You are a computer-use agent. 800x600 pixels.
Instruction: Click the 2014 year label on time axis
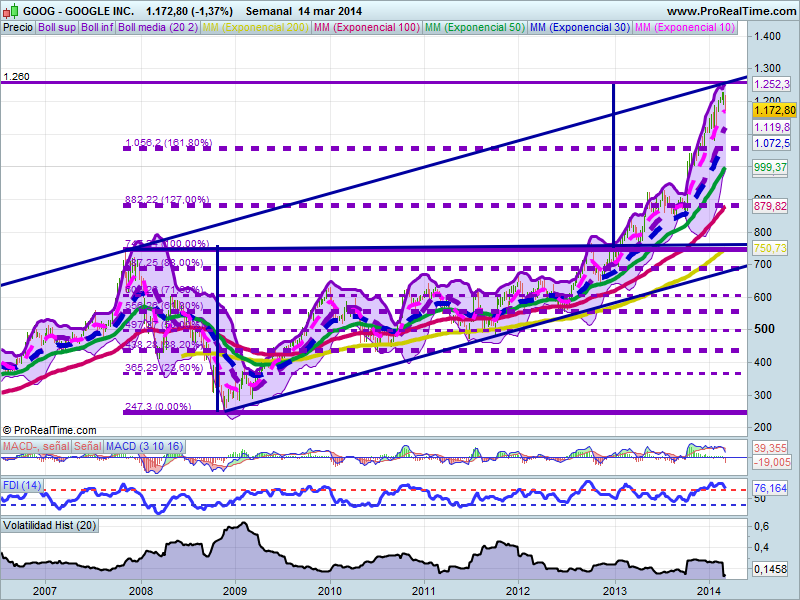[709, 591]
